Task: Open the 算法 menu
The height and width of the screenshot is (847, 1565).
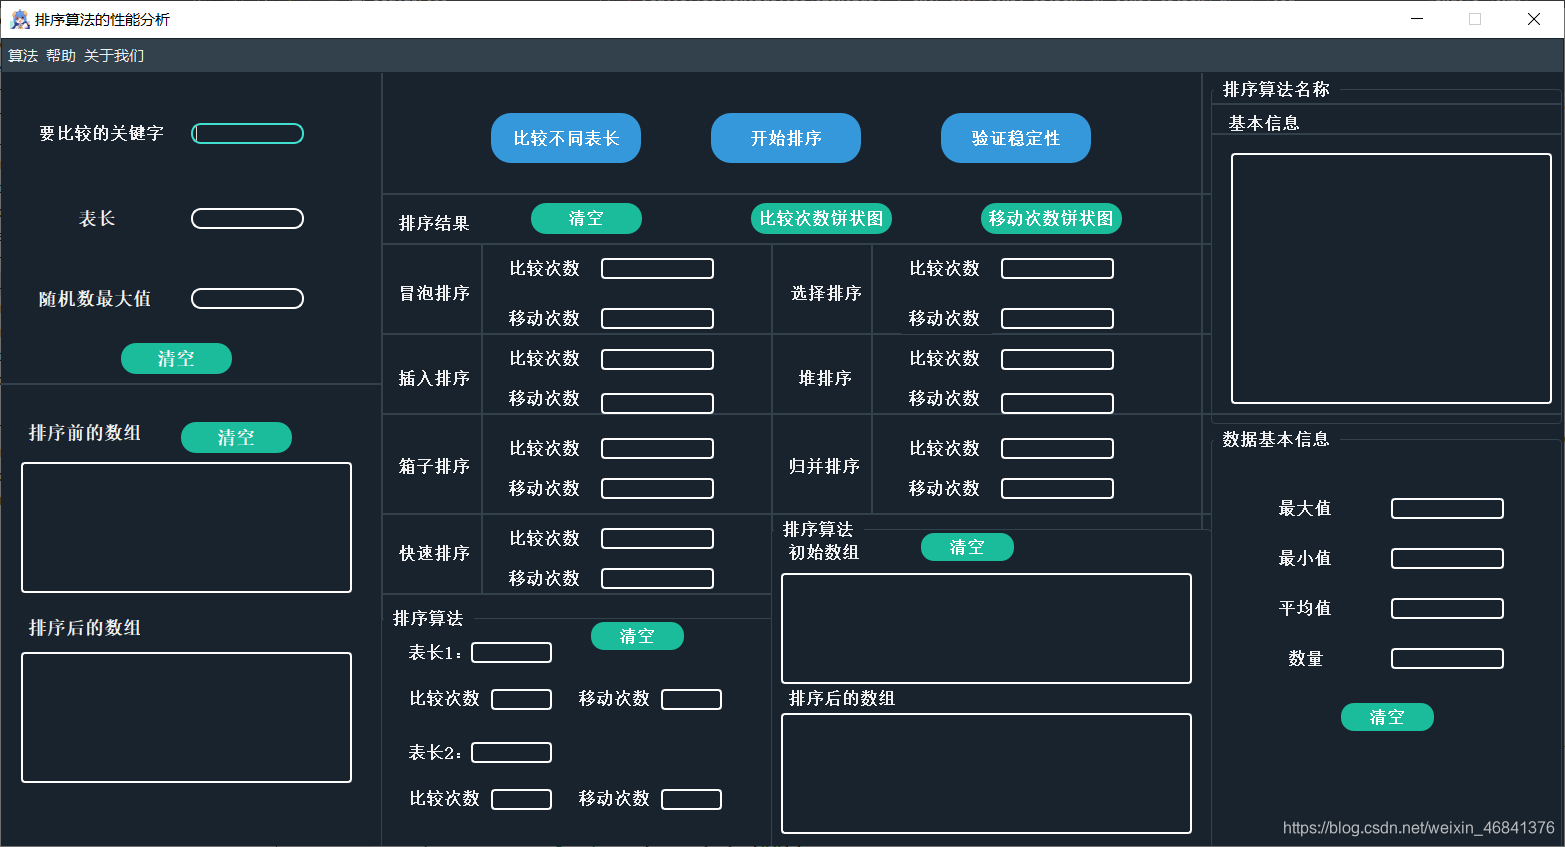Action: [23, 56]
